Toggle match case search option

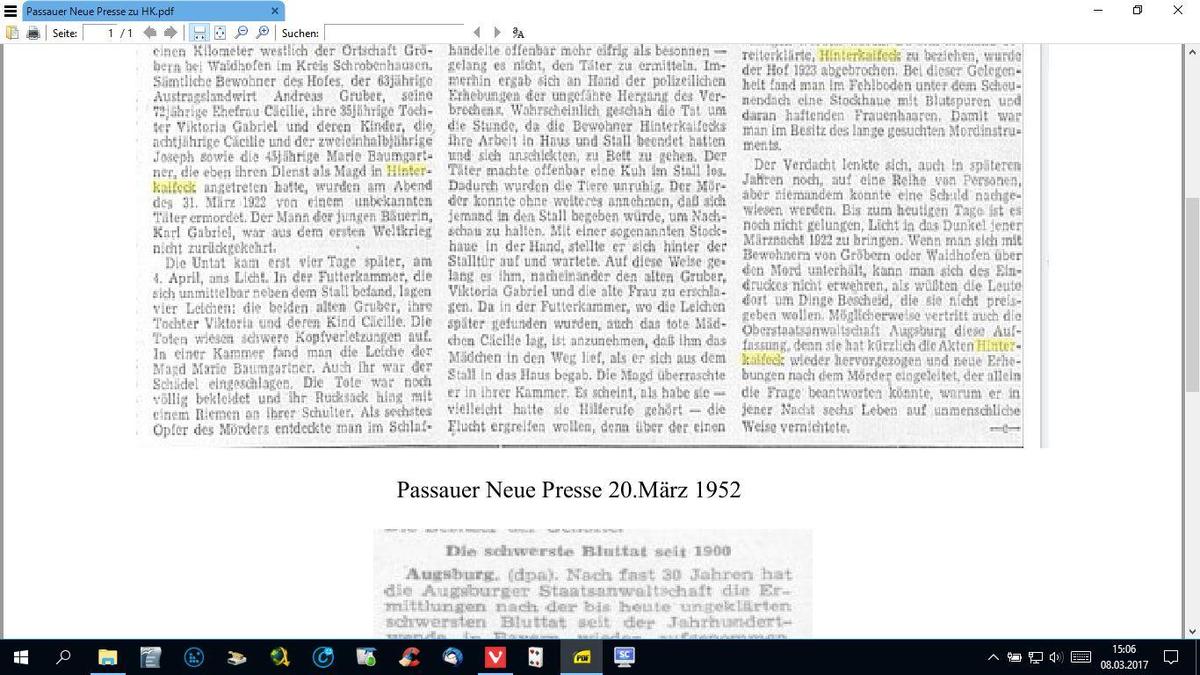[x=518, y=33]
